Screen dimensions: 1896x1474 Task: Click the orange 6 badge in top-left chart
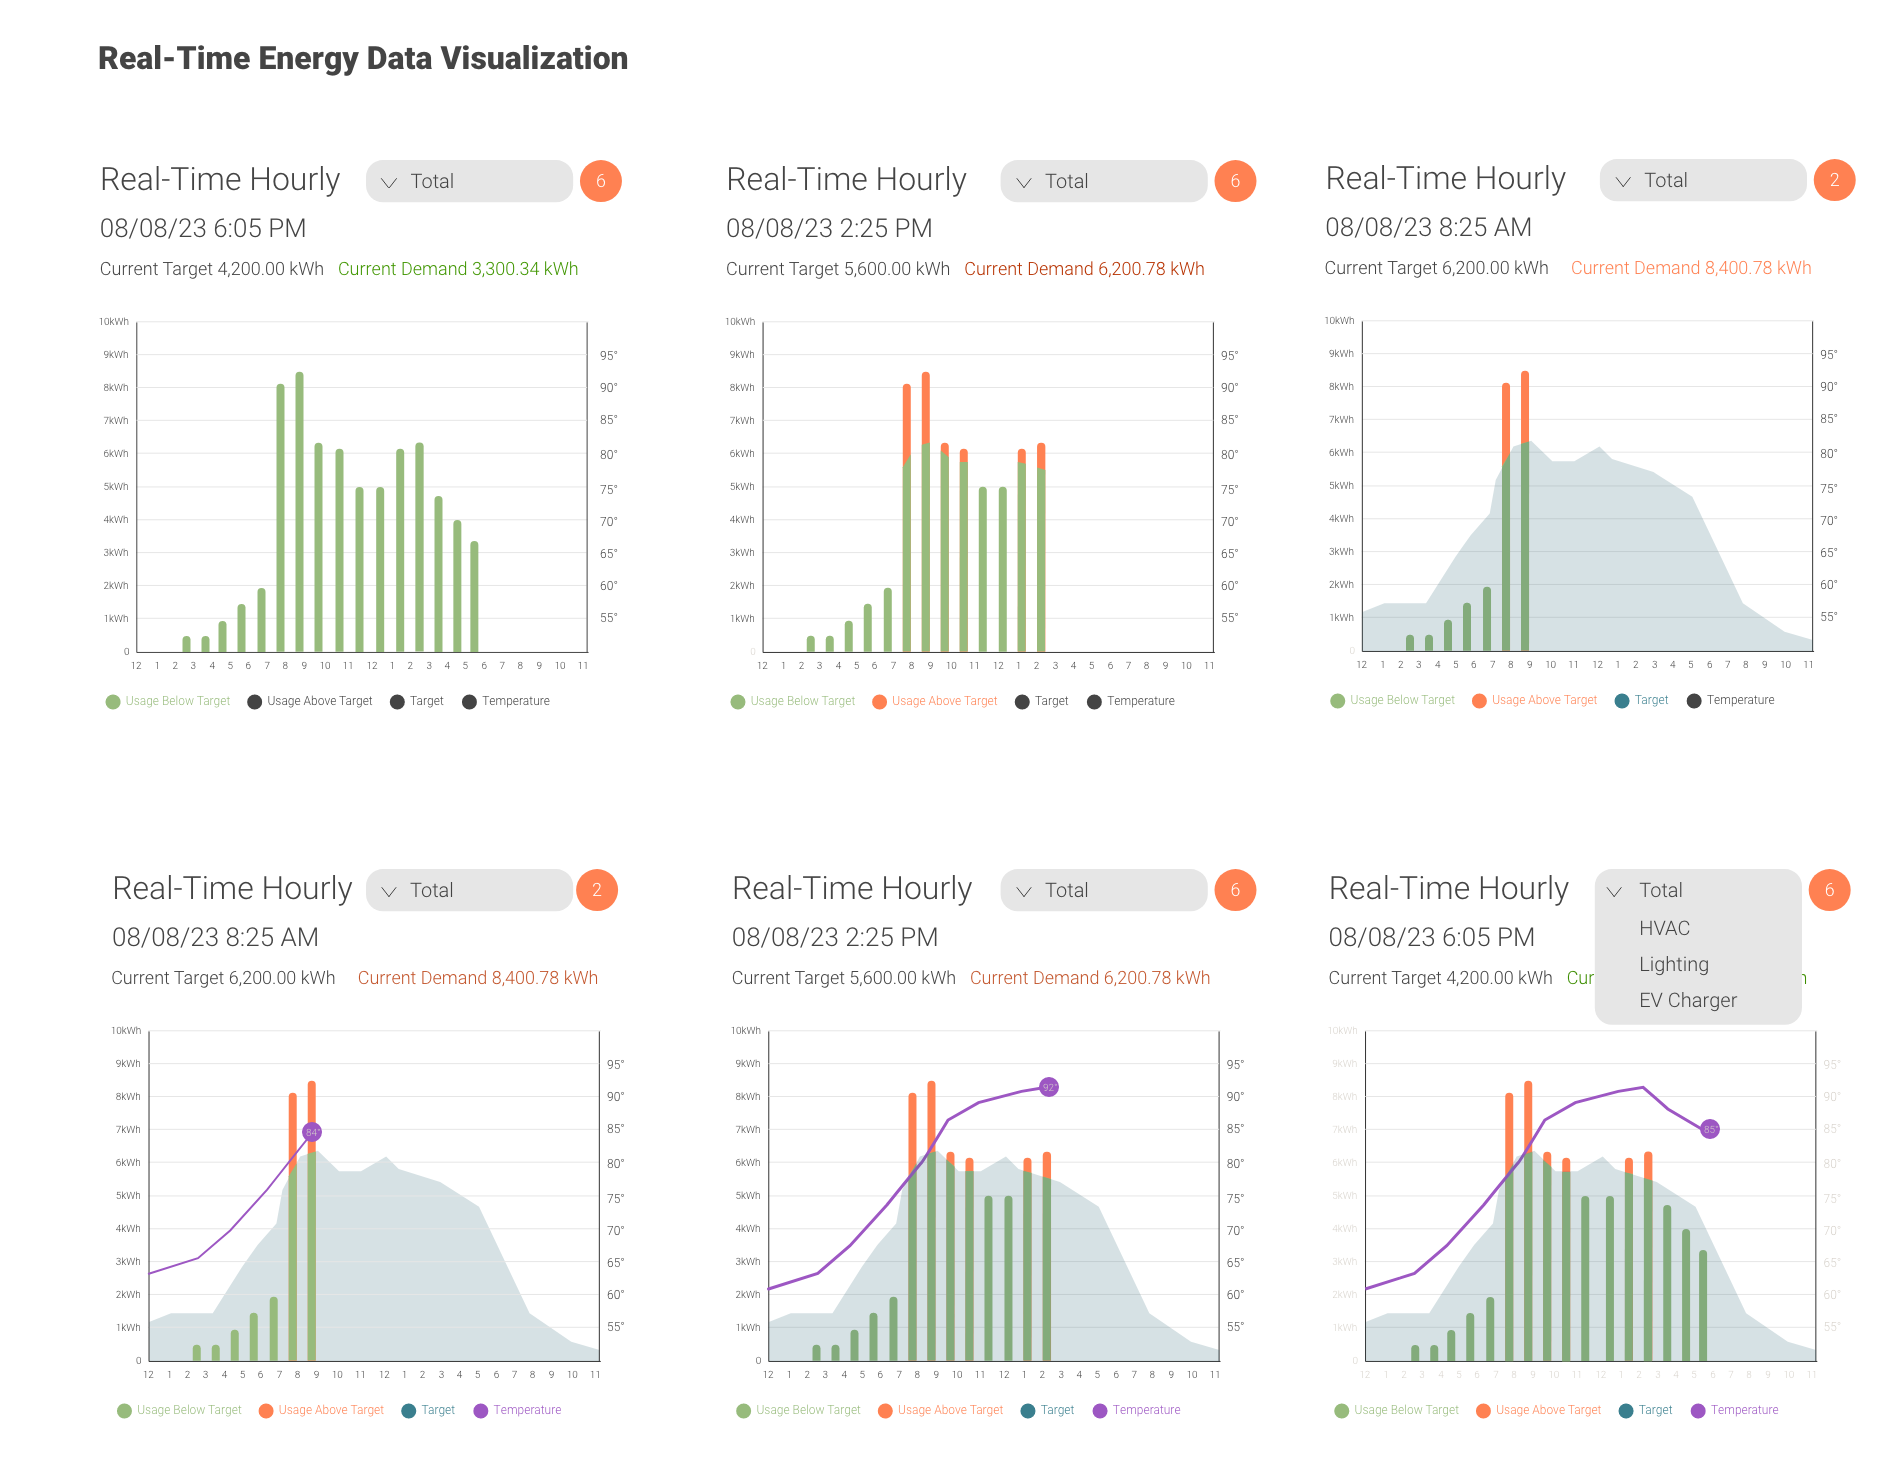click(x=600, y=181)
